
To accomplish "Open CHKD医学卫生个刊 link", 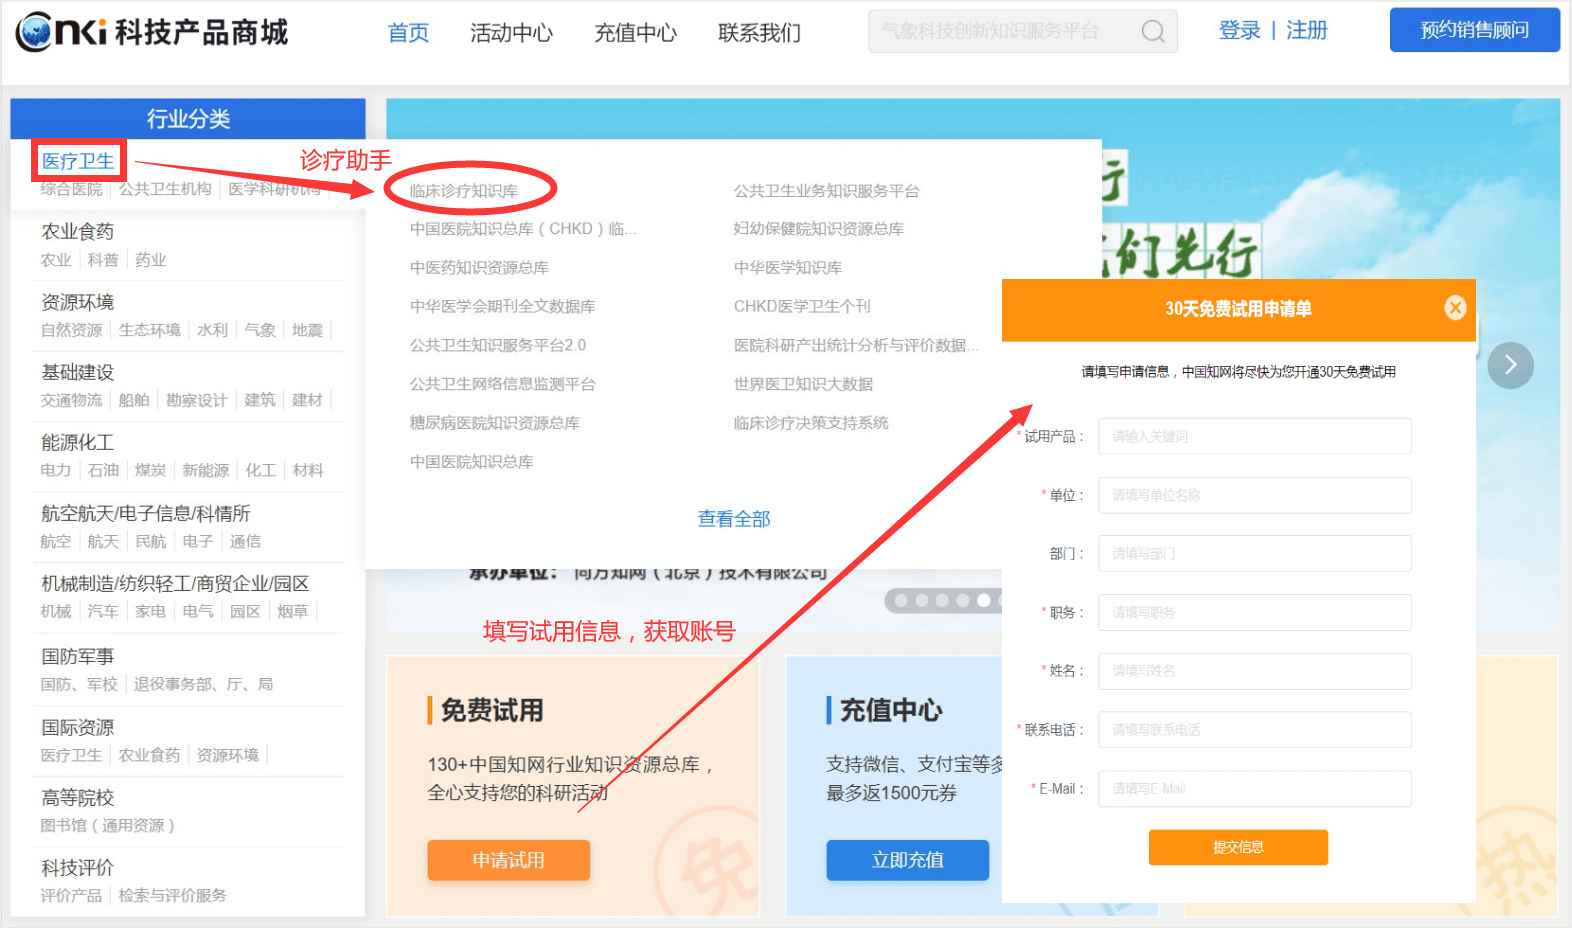I will point(802,306).
